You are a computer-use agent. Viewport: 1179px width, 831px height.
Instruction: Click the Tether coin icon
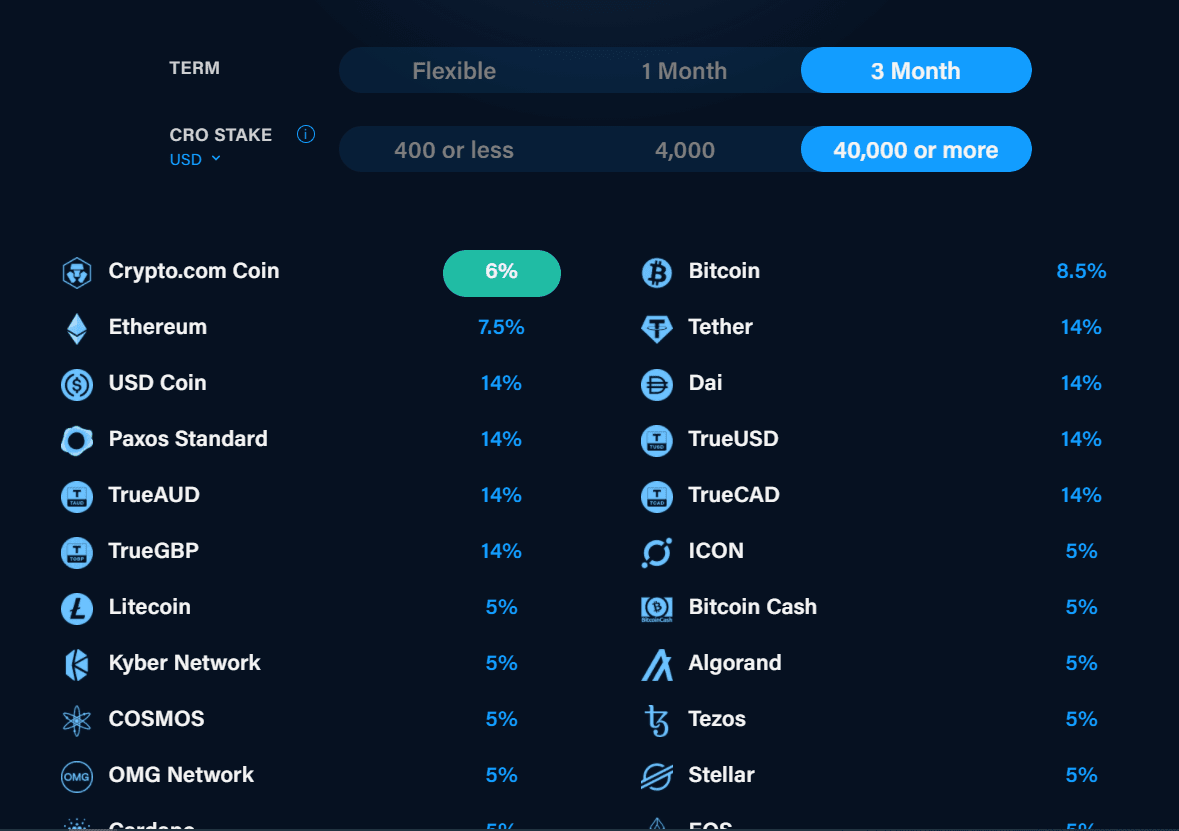coord(656,329)
